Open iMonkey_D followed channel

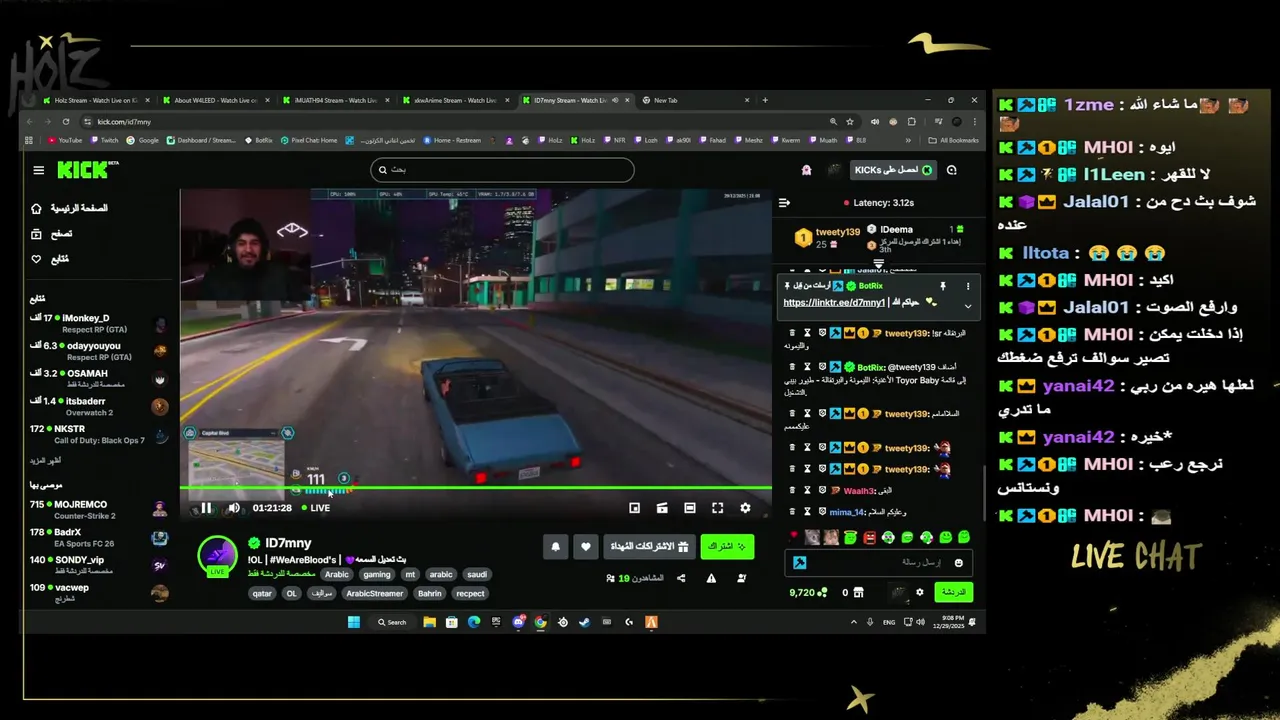pos(99,323)
